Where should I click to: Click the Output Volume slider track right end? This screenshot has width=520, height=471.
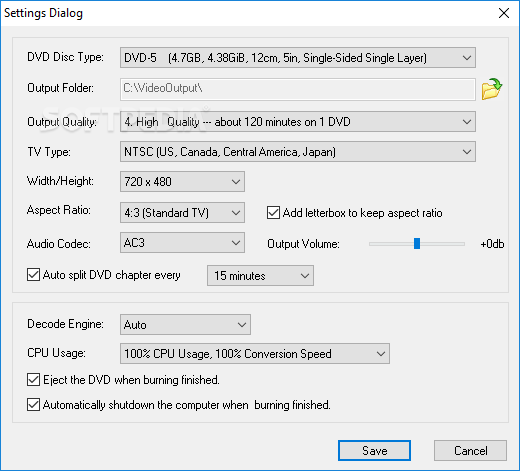(462, 244)
